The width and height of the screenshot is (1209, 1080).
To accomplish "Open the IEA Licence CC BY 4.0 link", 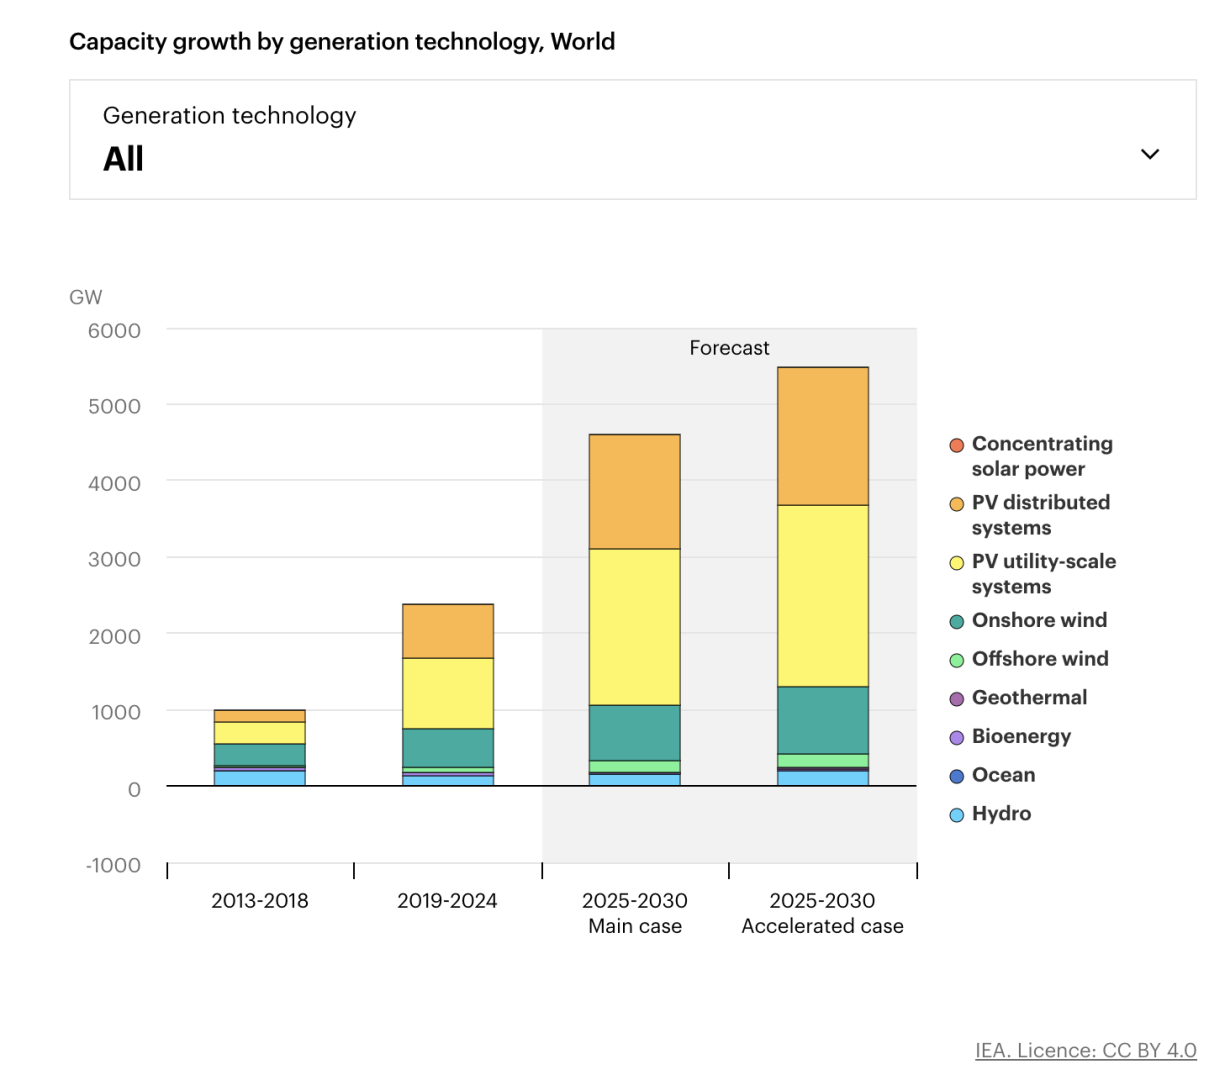I will click(1086, 1050).
